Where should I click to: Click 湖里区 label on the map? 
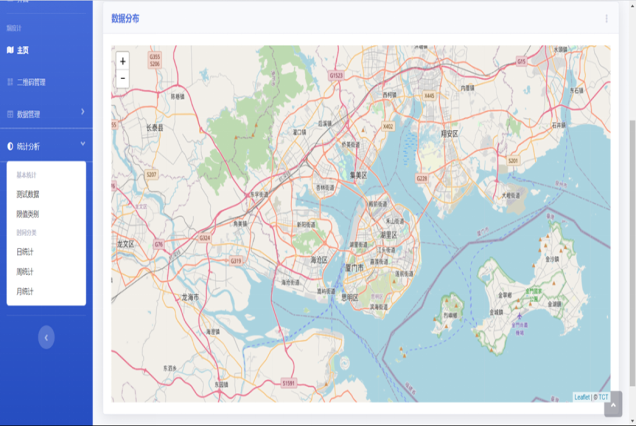pyautogui.click(x=389, y=234)
